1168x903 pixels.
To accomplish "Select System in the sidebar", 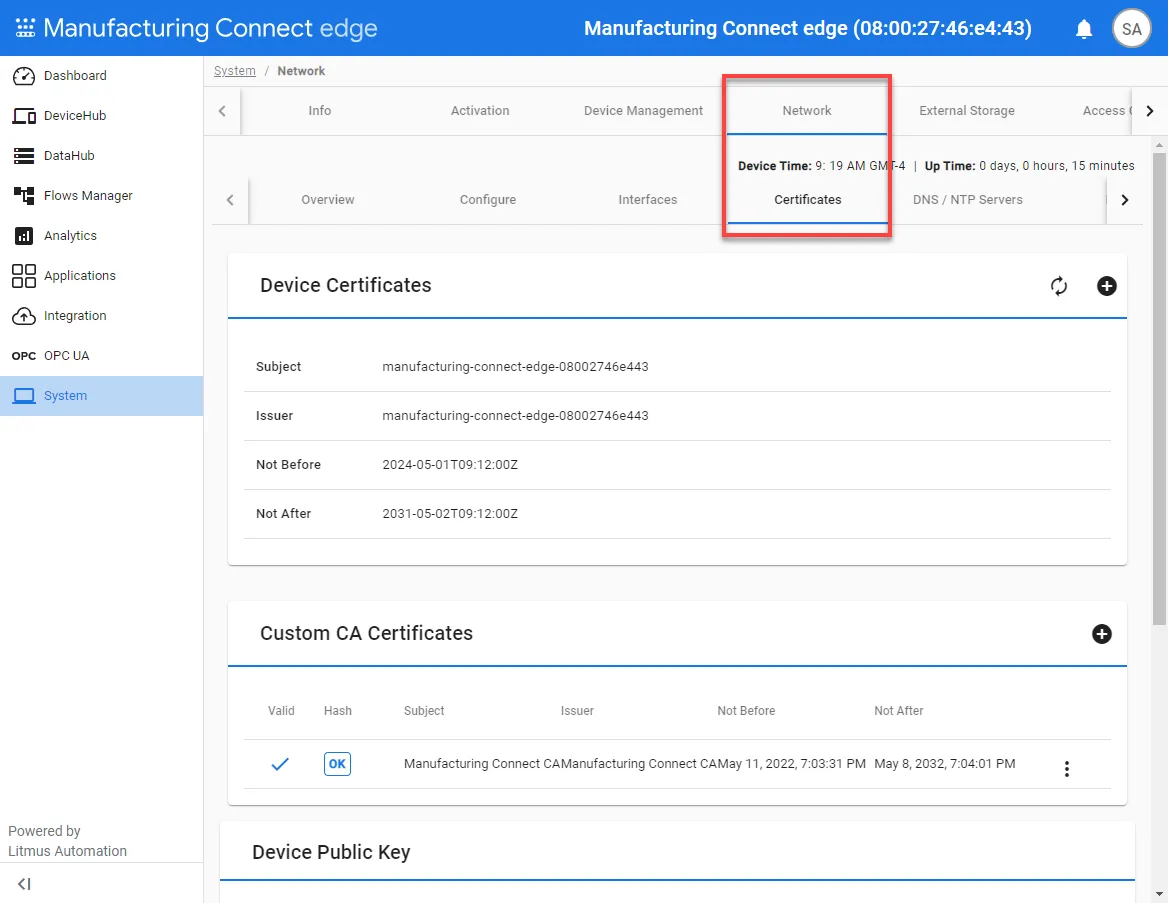I will coord(101,396).
